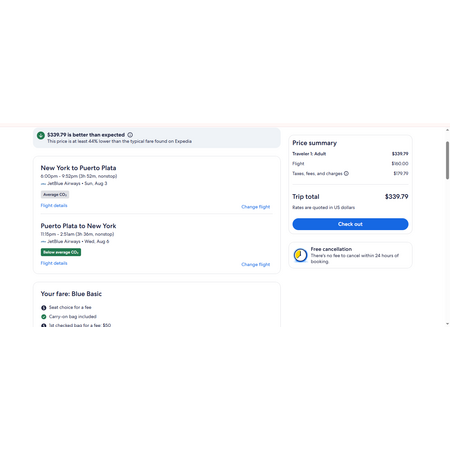The height and width of the screenshot is (450, 450).
Task: Click the scrollbar down arrow
Action: (x=447, y=324)
